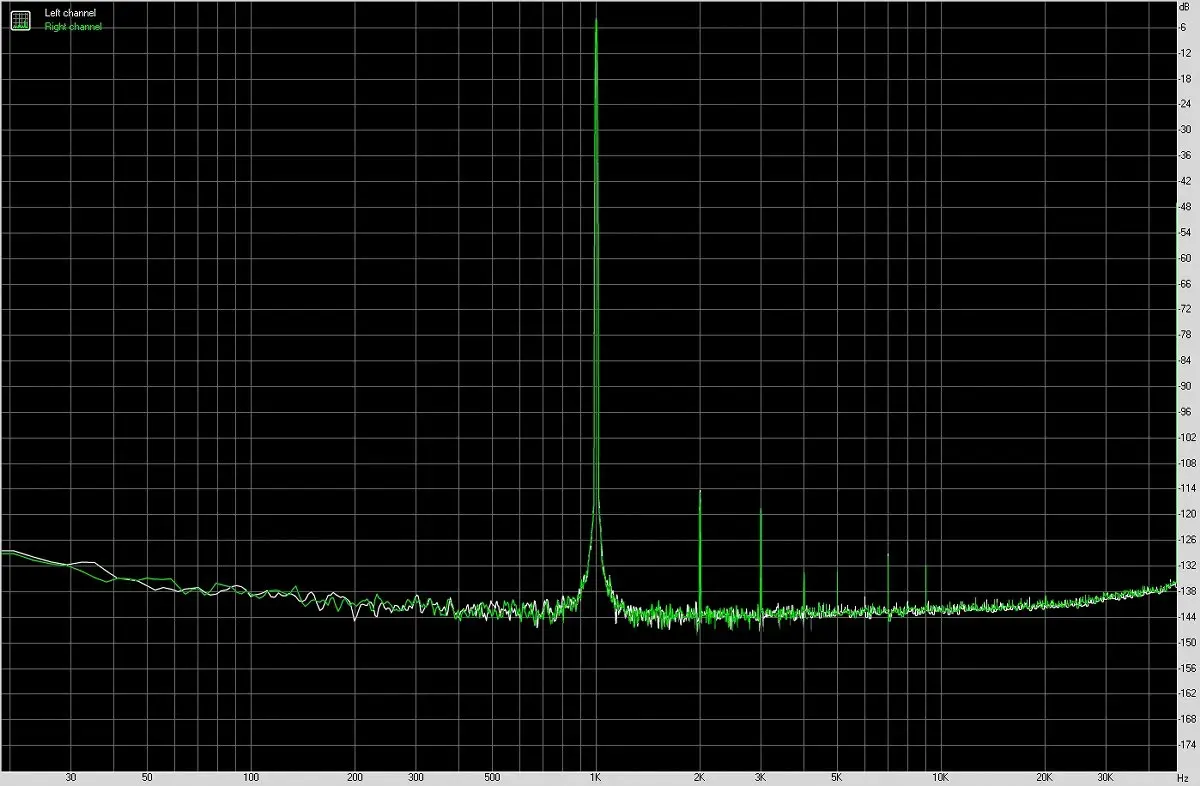Click the 2K frequency axis label

pos(700,776)
